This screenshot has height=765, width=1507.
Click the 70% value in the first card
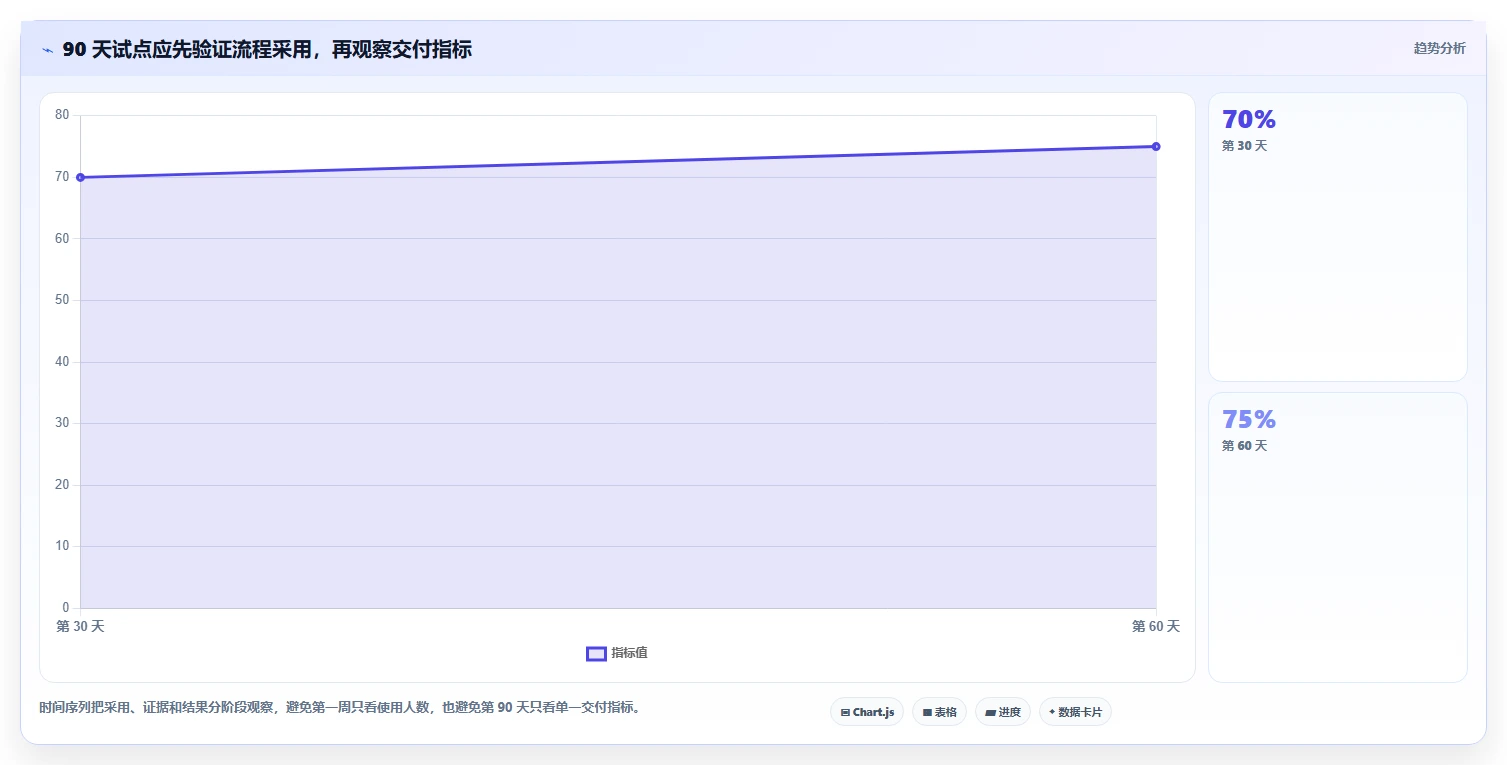[x=1249, y=120]
